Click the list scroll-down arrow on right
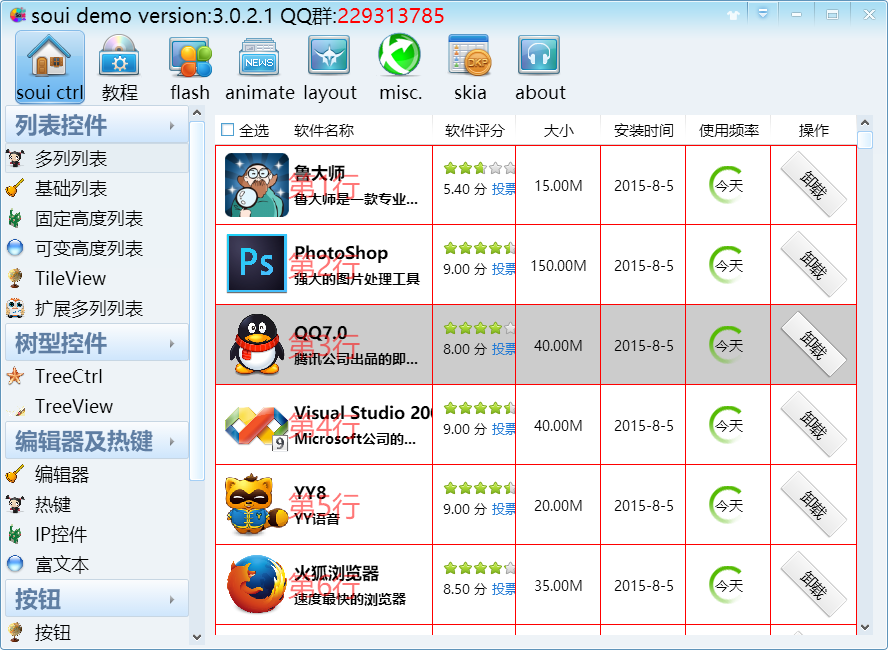Image resolution: width=888 pixels, height=650 pixels. pyautogui.click(x=865, y=627)
